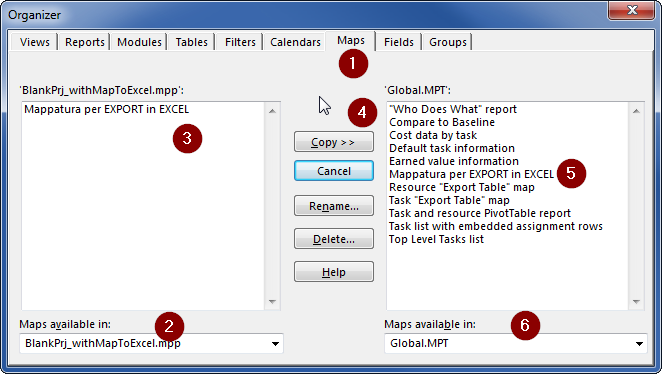Select Resource "Export Table" map
The width and height of the screenshot is (662, 374).
[461, 187]
